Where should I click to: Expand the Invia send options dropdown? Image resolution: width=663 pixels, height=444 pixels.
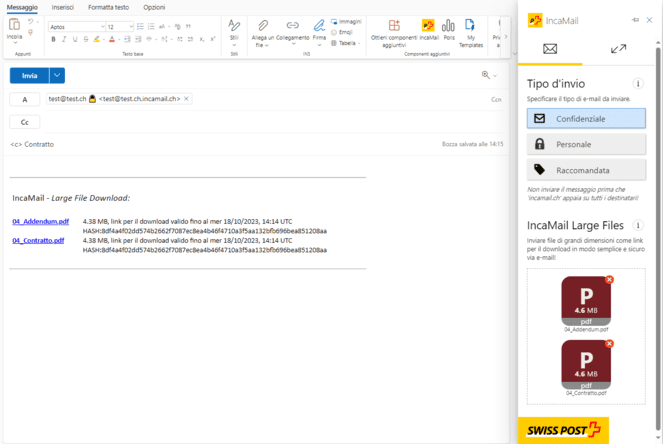click(x=57, y=75)
